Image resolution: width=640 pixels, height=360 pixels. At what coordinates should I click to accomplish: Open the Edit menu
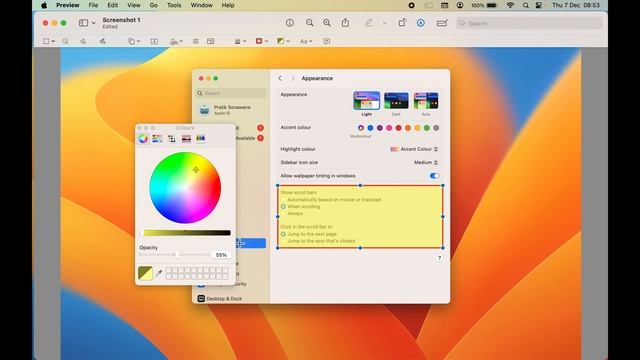point(112,5)
